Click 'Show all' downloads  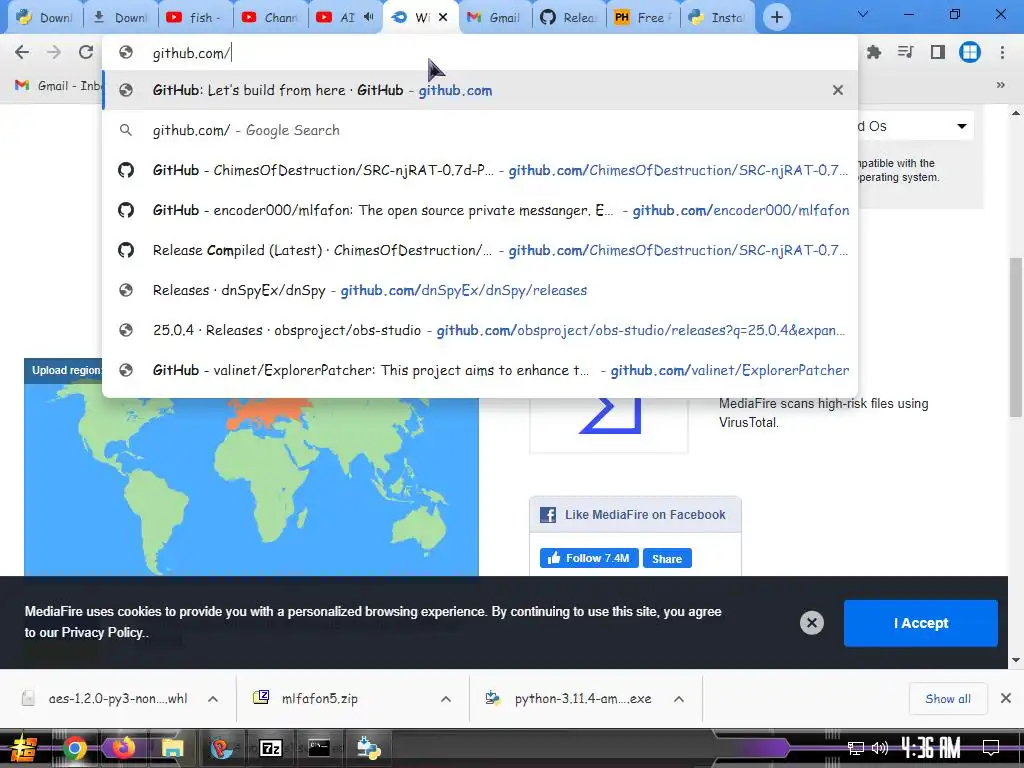pyautogui.click(x=948, y=699)
